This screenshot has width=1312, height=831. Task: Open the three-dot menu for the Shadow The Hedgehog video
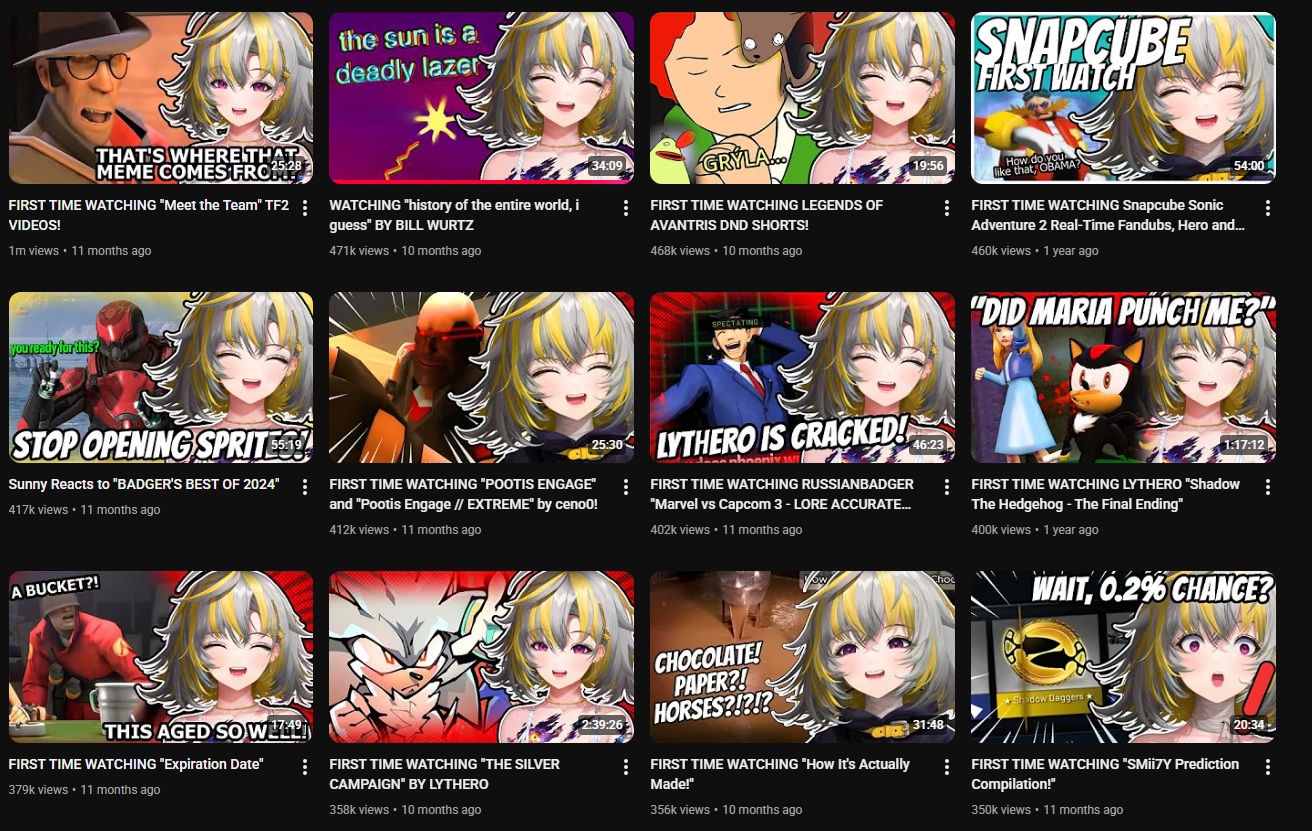[x=1268, y=487]
